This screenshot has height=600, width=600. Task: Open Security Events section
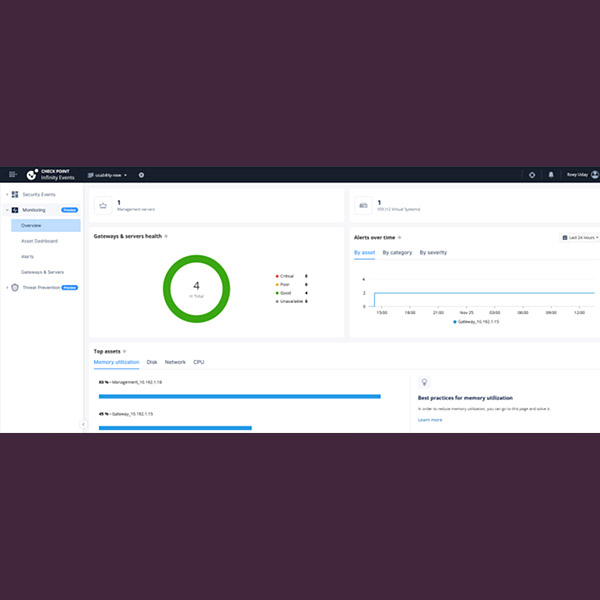[39, 194]
